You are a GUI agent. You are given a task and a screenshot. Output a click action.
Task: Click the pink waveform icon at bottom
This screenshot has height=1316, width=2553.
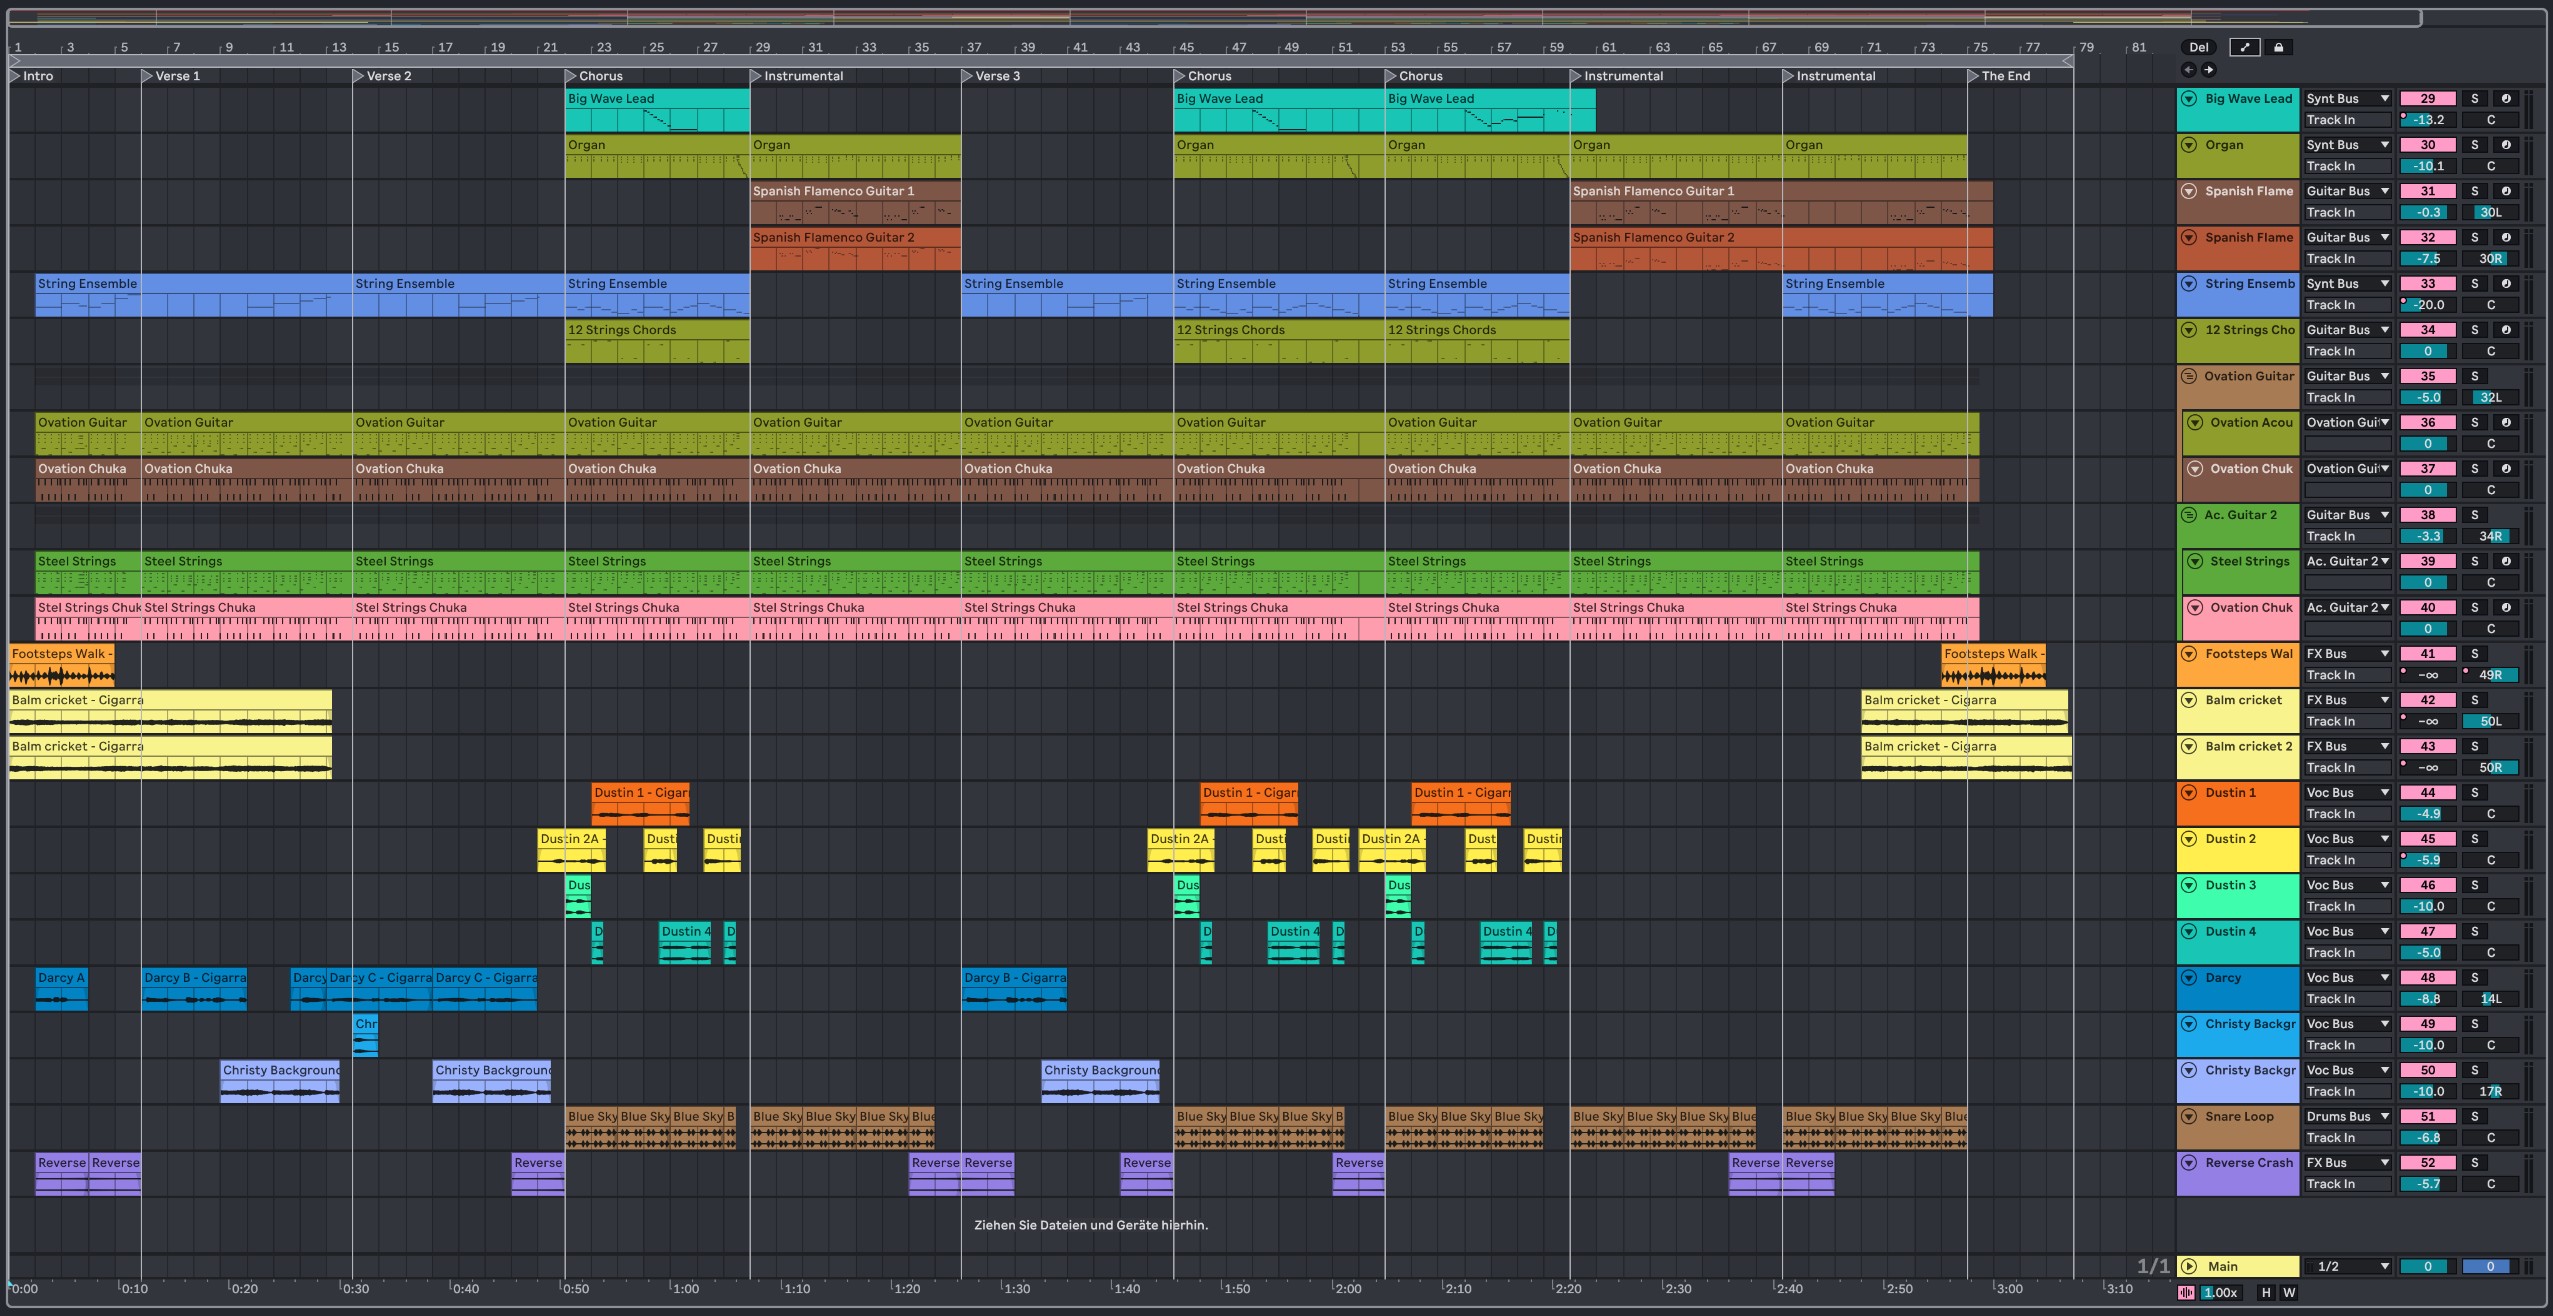coord(2186,1292)
